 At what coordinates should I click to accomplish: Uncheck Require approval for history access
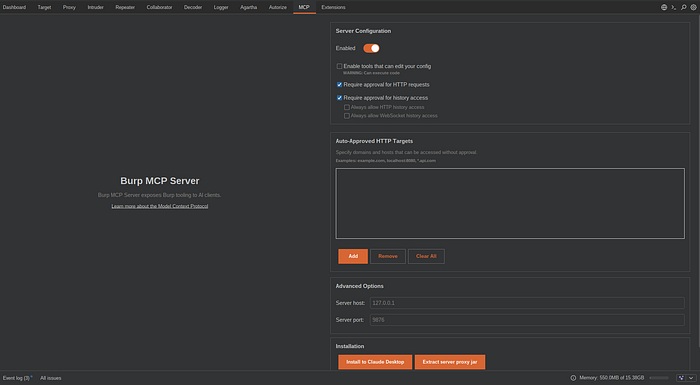pyautogui.click(x=339, y=98)
